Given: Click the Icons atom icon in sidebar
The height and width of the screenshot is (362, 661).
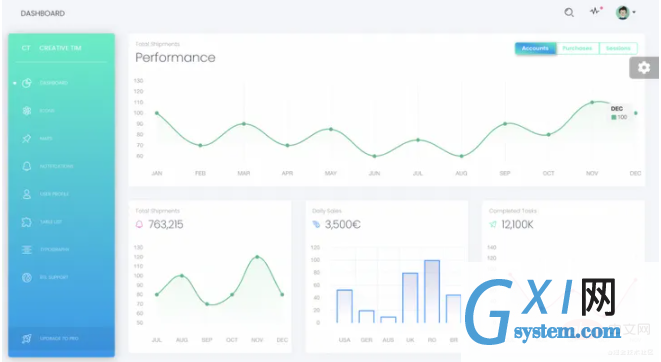Looking at the screenshot, I should tap(27, 110).
